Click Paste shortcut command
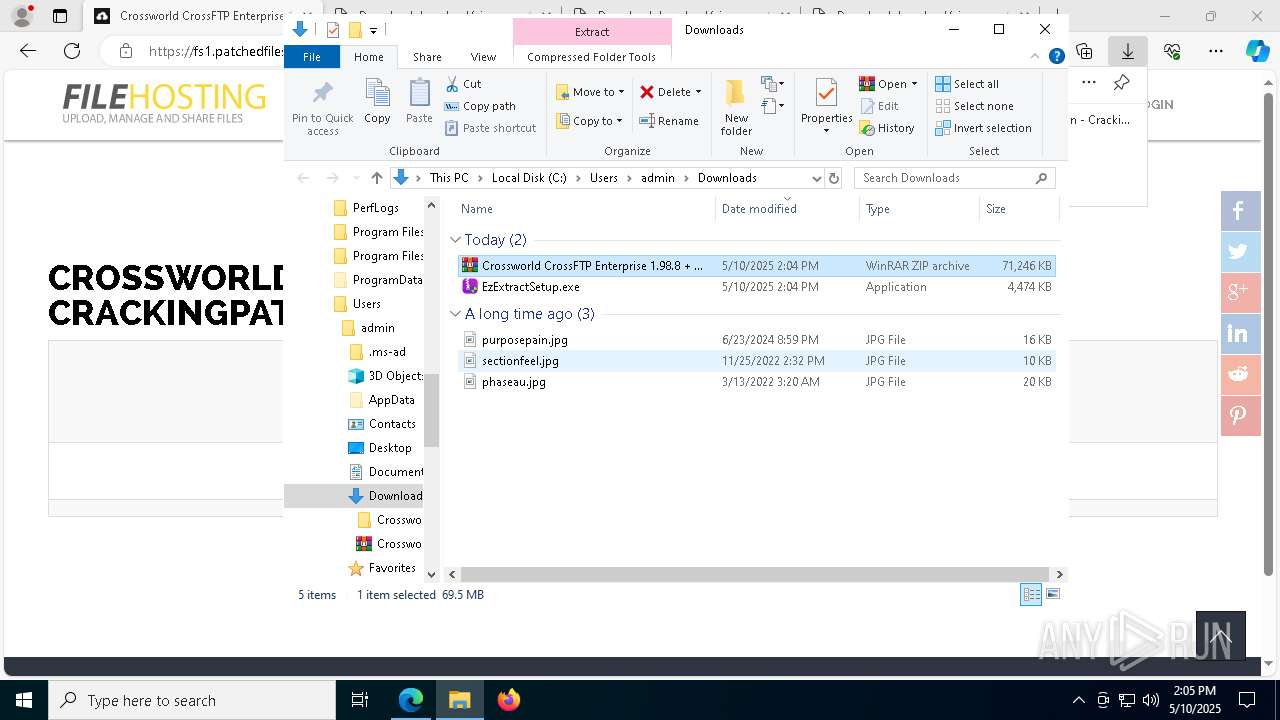Image resolution: width=1280 pixels, height=720 pixels. click(490, 128)
